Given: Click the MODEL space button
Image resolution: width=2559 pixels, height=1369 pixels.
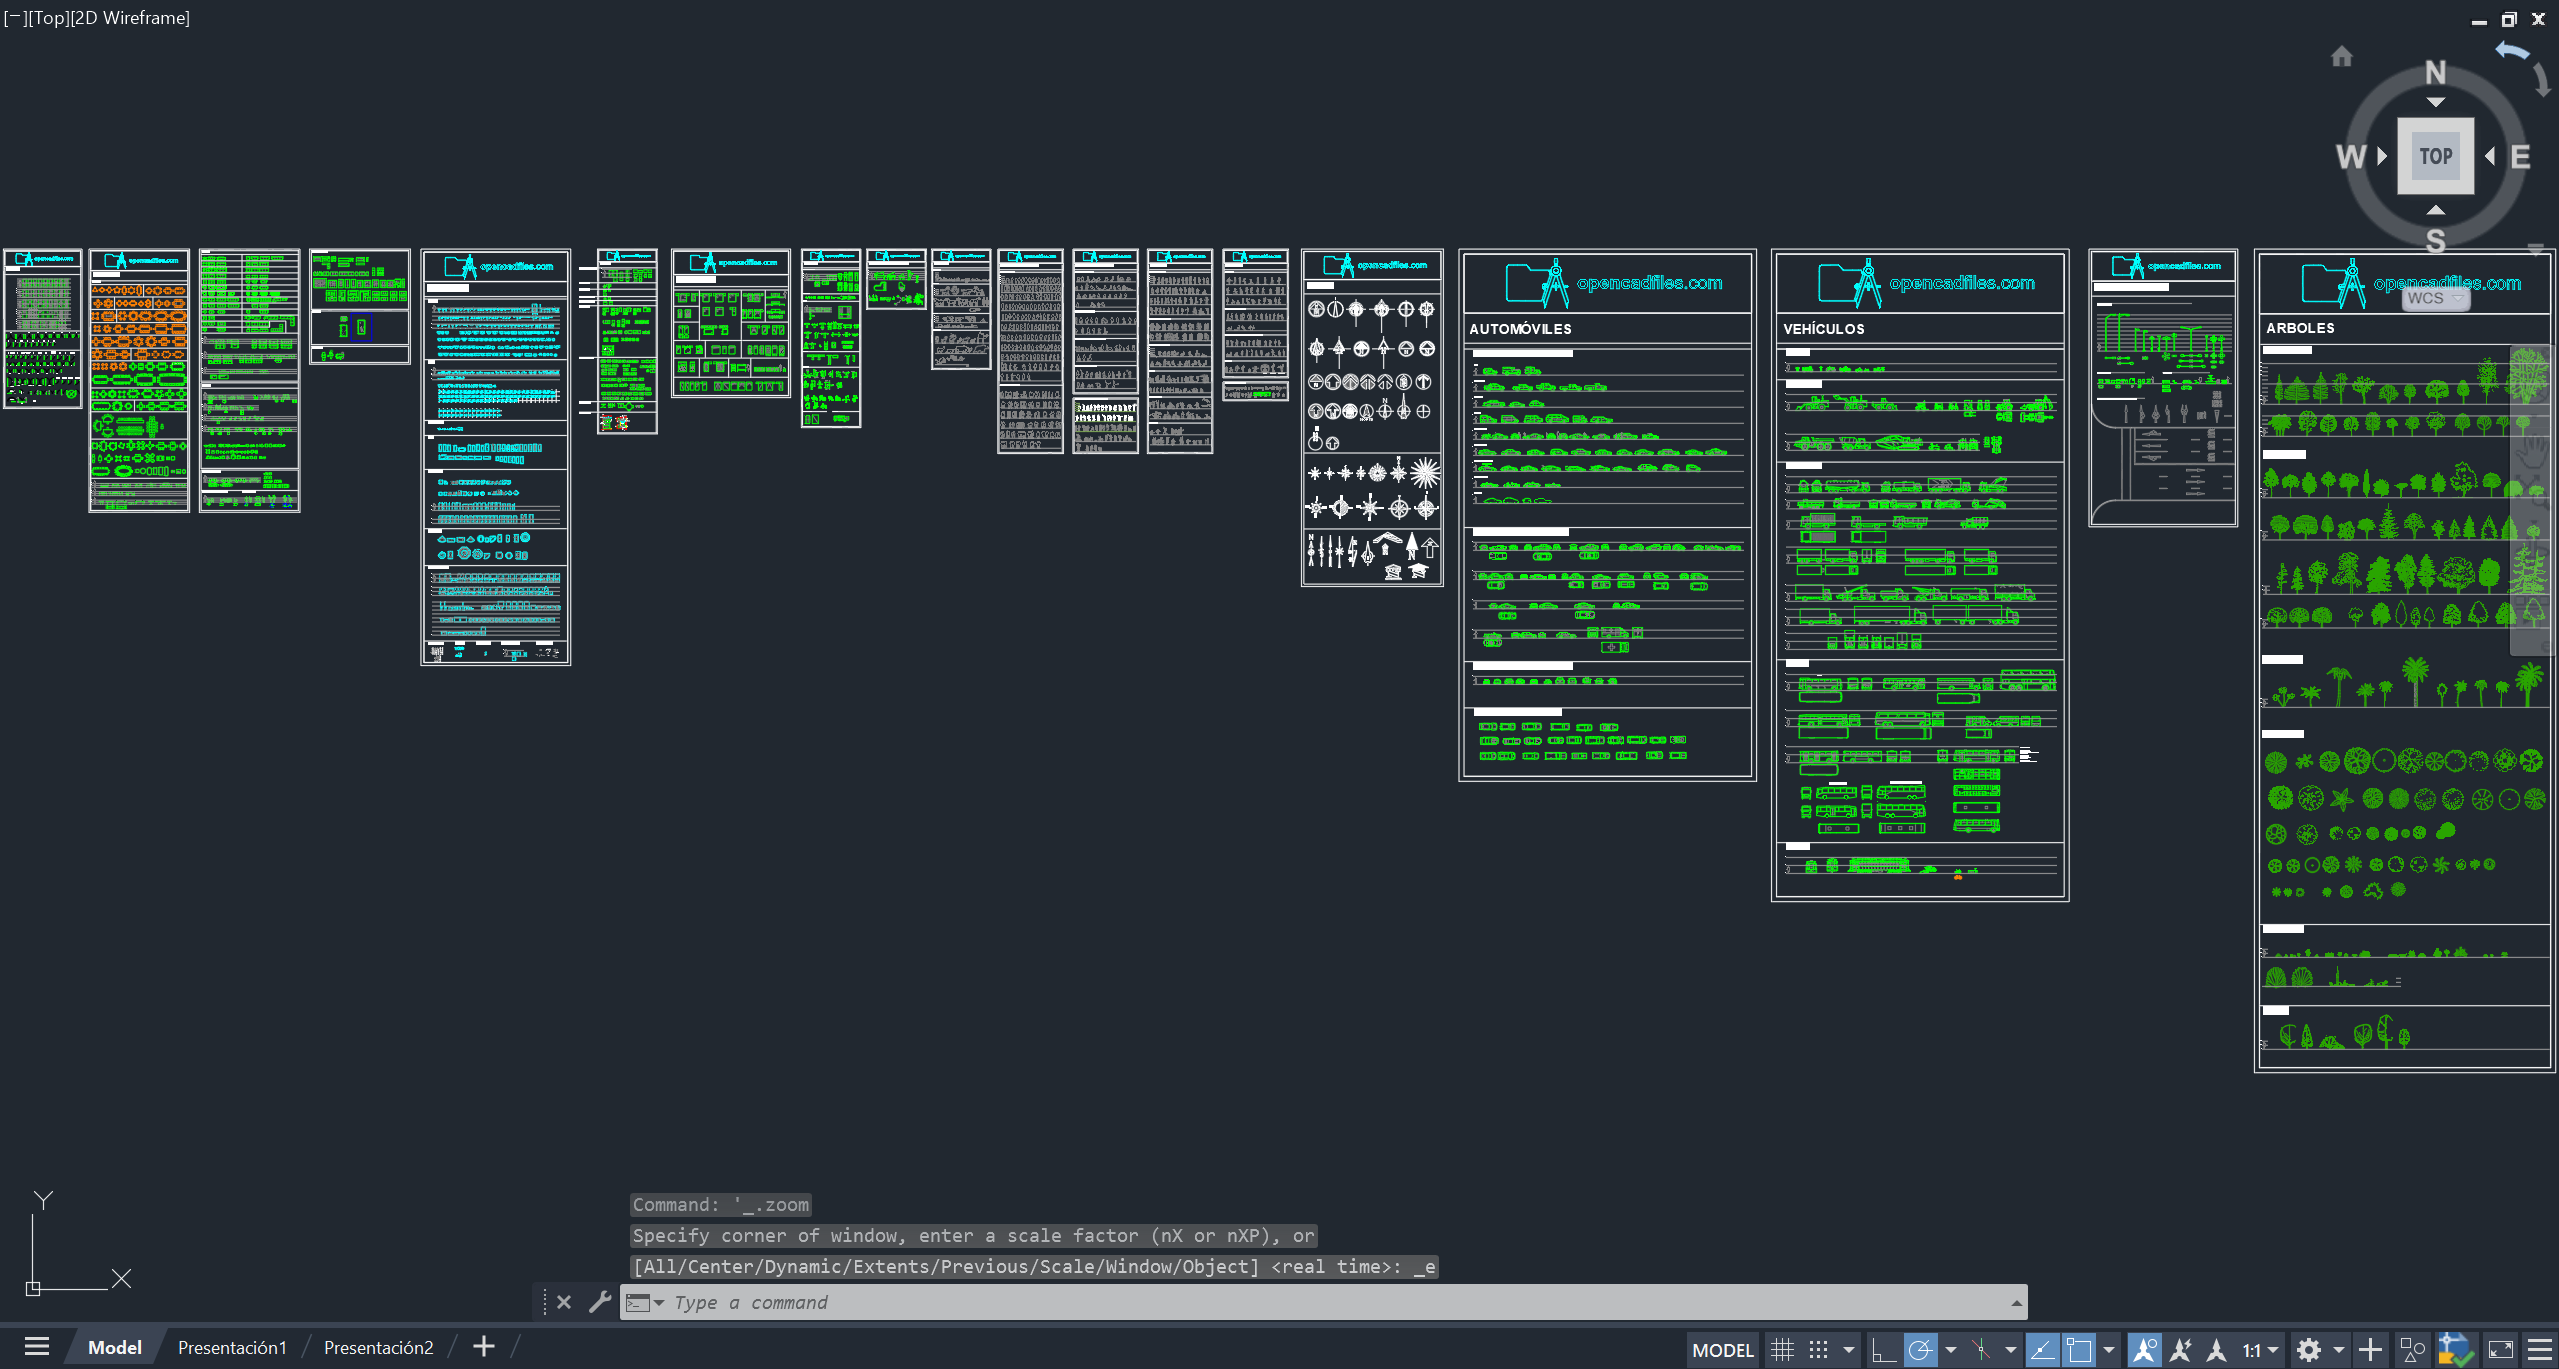Looking at the screenshot, I should coord(1722,1350).
